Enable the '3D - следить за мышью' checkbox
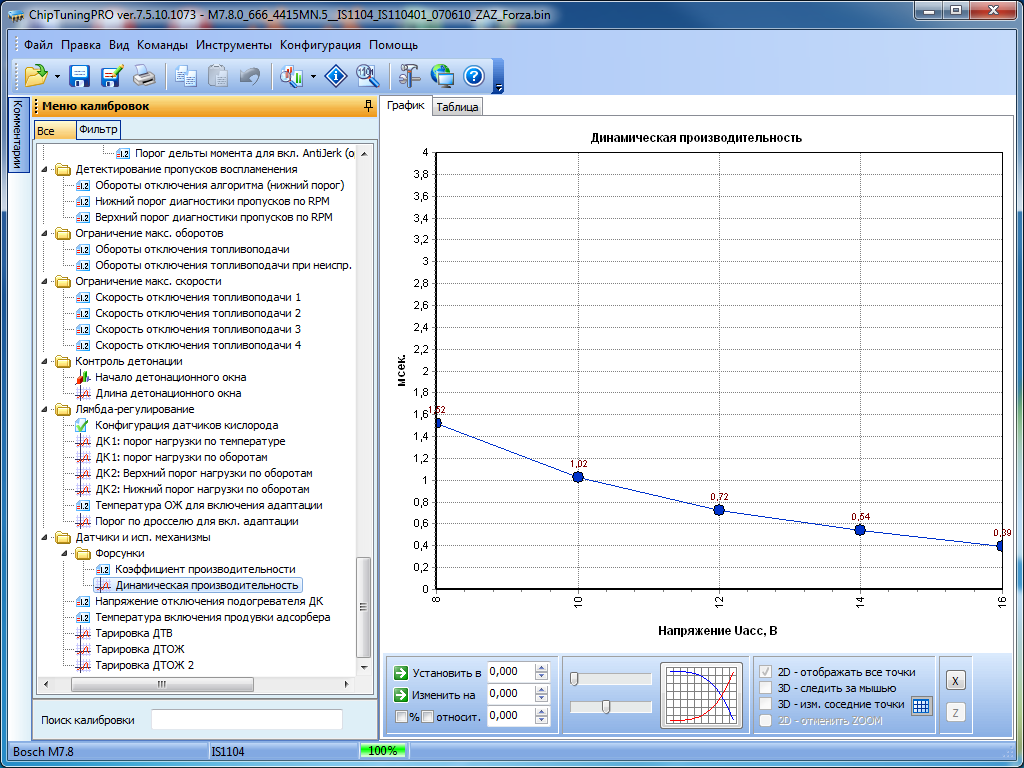The width and height of the screenshot is (1024, 768). [x=767, y=688]
